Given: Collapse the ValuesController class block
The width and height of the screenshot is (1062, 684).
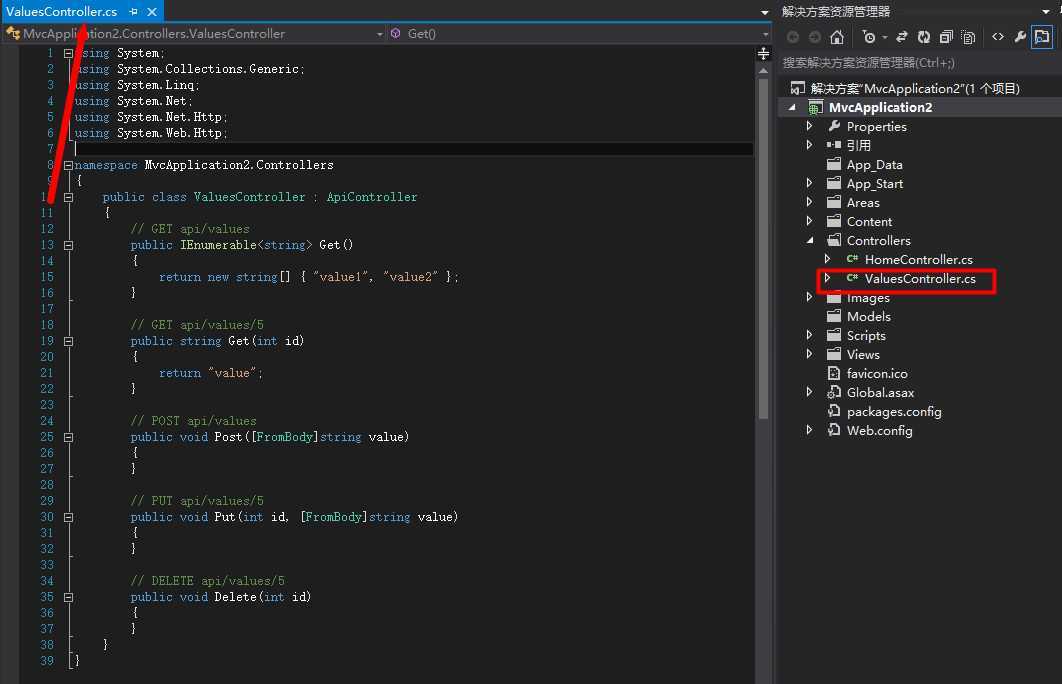Looking at the screenshot, I should click(68, 197).
